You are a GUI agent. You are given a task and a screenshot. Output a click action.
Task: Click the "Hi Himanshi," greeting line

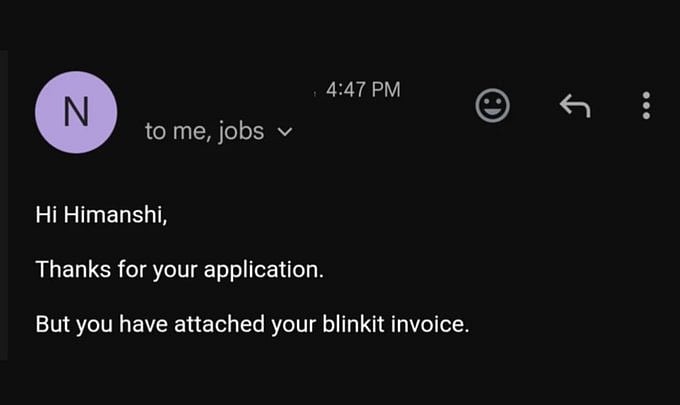coord(101,213)
